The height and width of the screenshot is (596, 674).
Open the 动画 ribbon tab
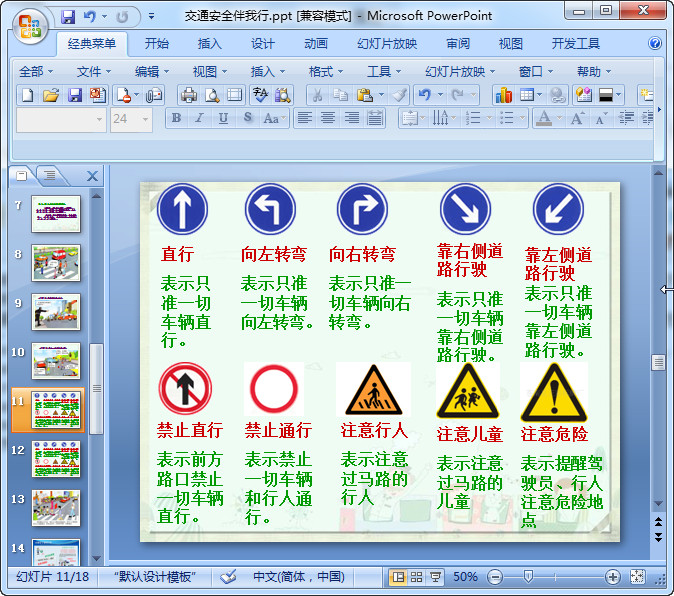(316, 43)
